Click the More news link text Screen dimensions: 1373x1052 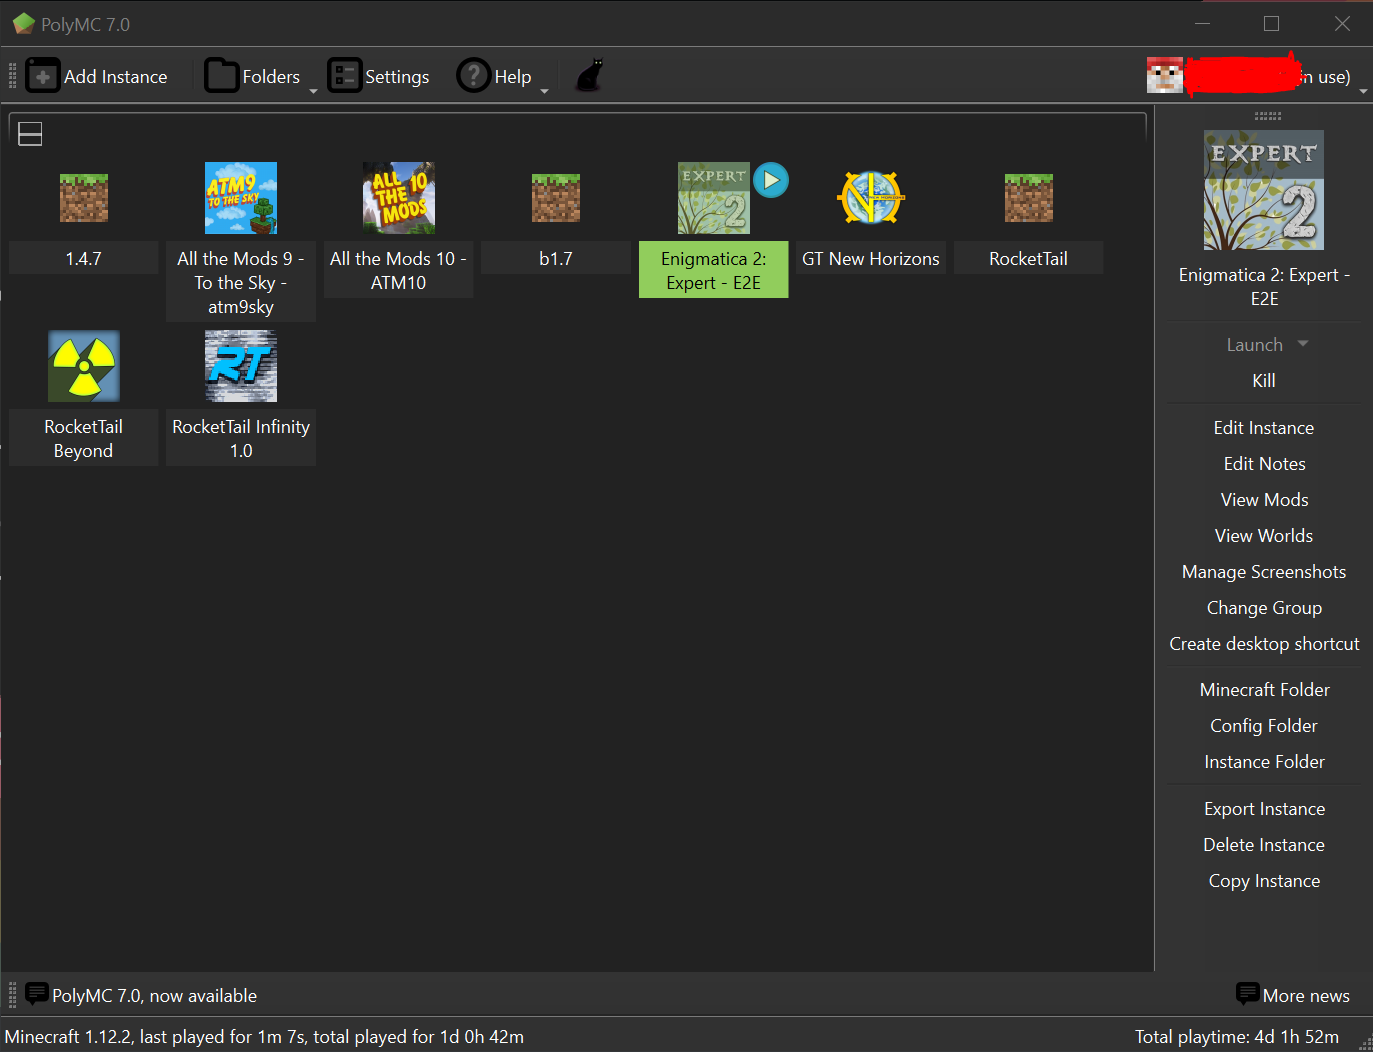tap(1306, 996)
